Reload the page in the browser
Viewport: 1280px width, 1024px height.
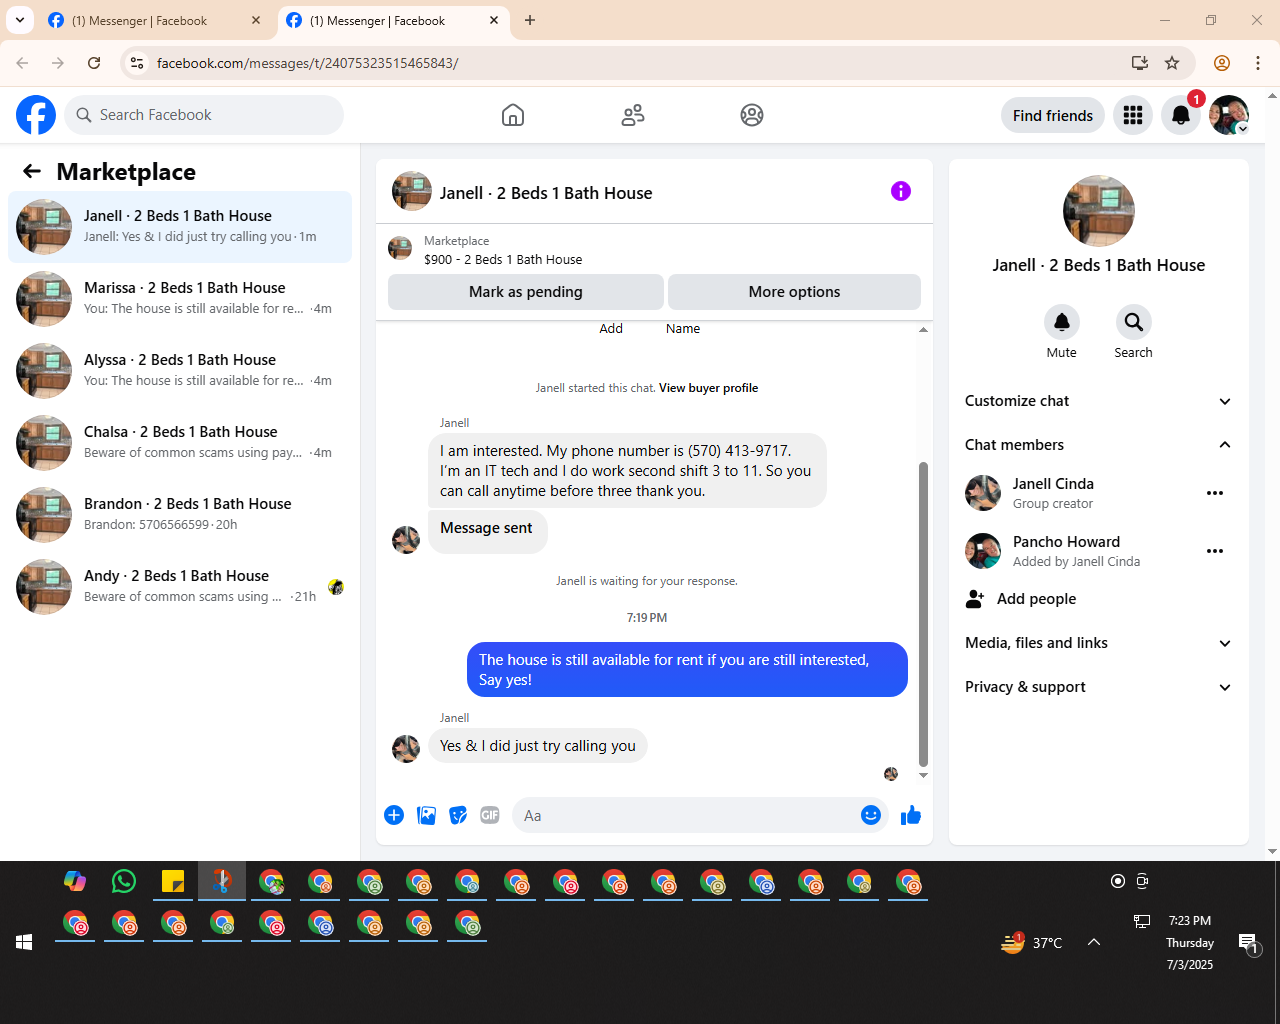coord(94,63)
